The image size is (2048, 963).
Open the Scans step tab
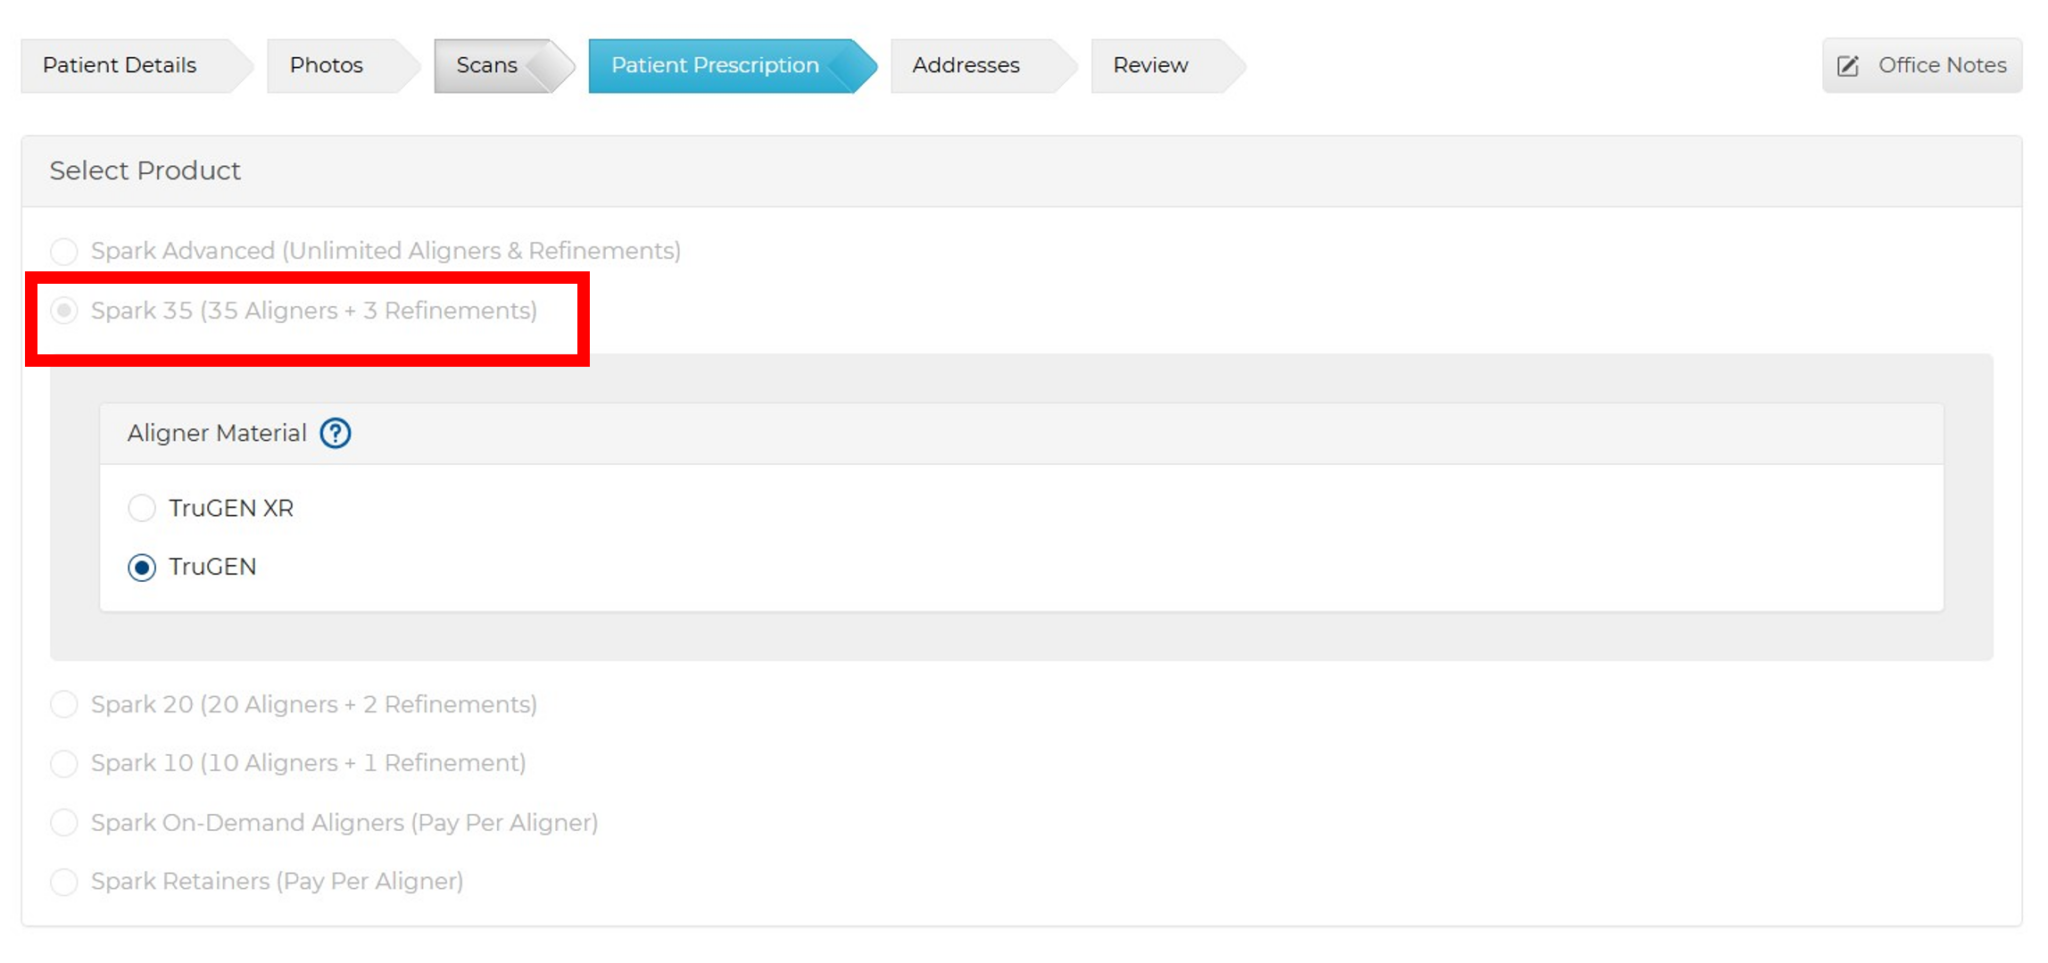[x=487, y=65]
